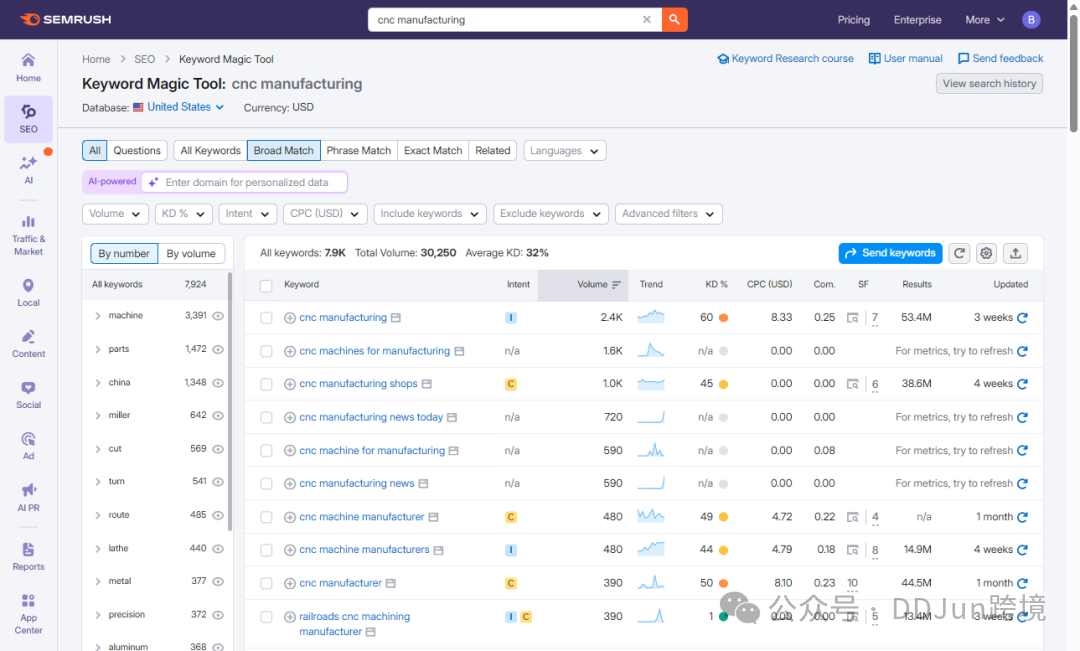The image size is (1080, 651).
Task: Open the AI PR sidebar icon
Action: (28, 497)
